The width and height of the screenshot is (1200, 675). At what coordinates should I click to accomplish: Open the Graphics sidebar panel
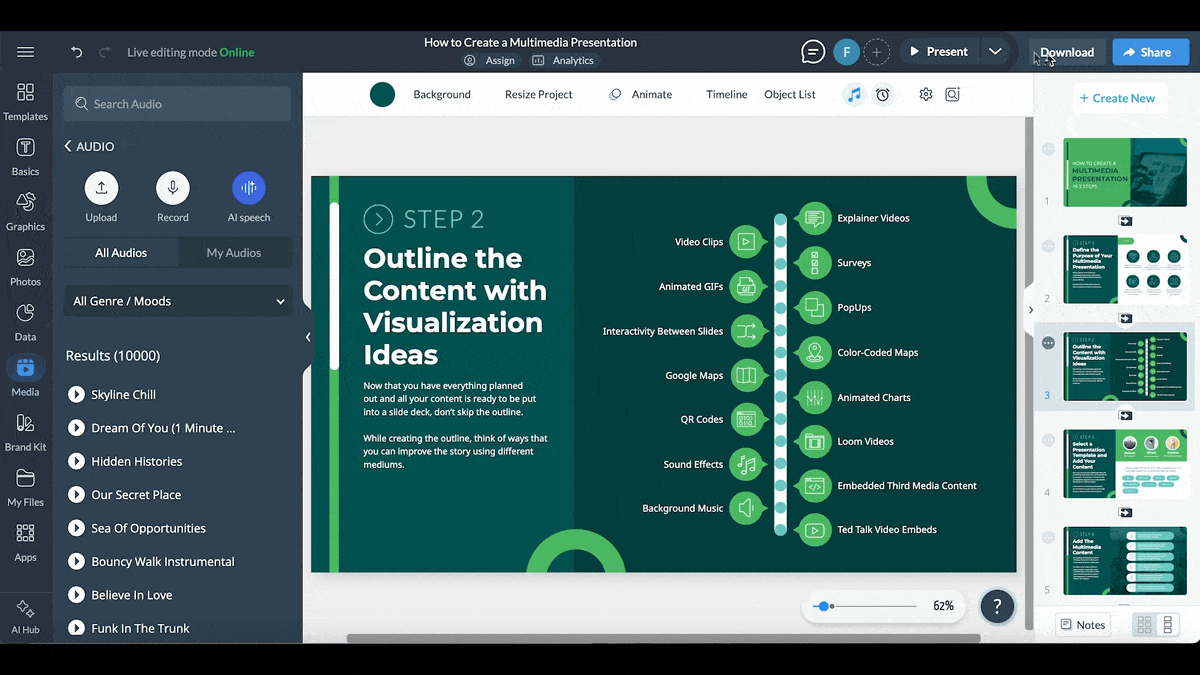(x=25, y=212)
